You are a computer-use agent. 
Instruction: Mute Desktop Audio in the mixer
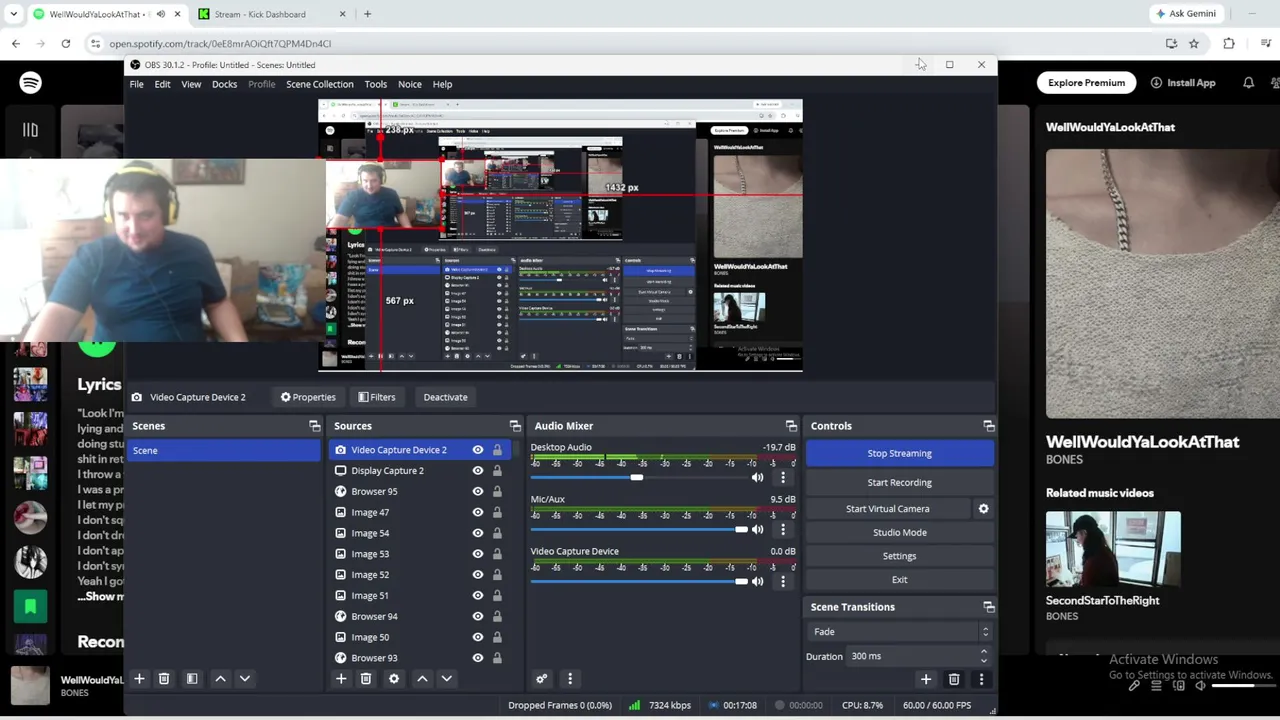[757, 478]
